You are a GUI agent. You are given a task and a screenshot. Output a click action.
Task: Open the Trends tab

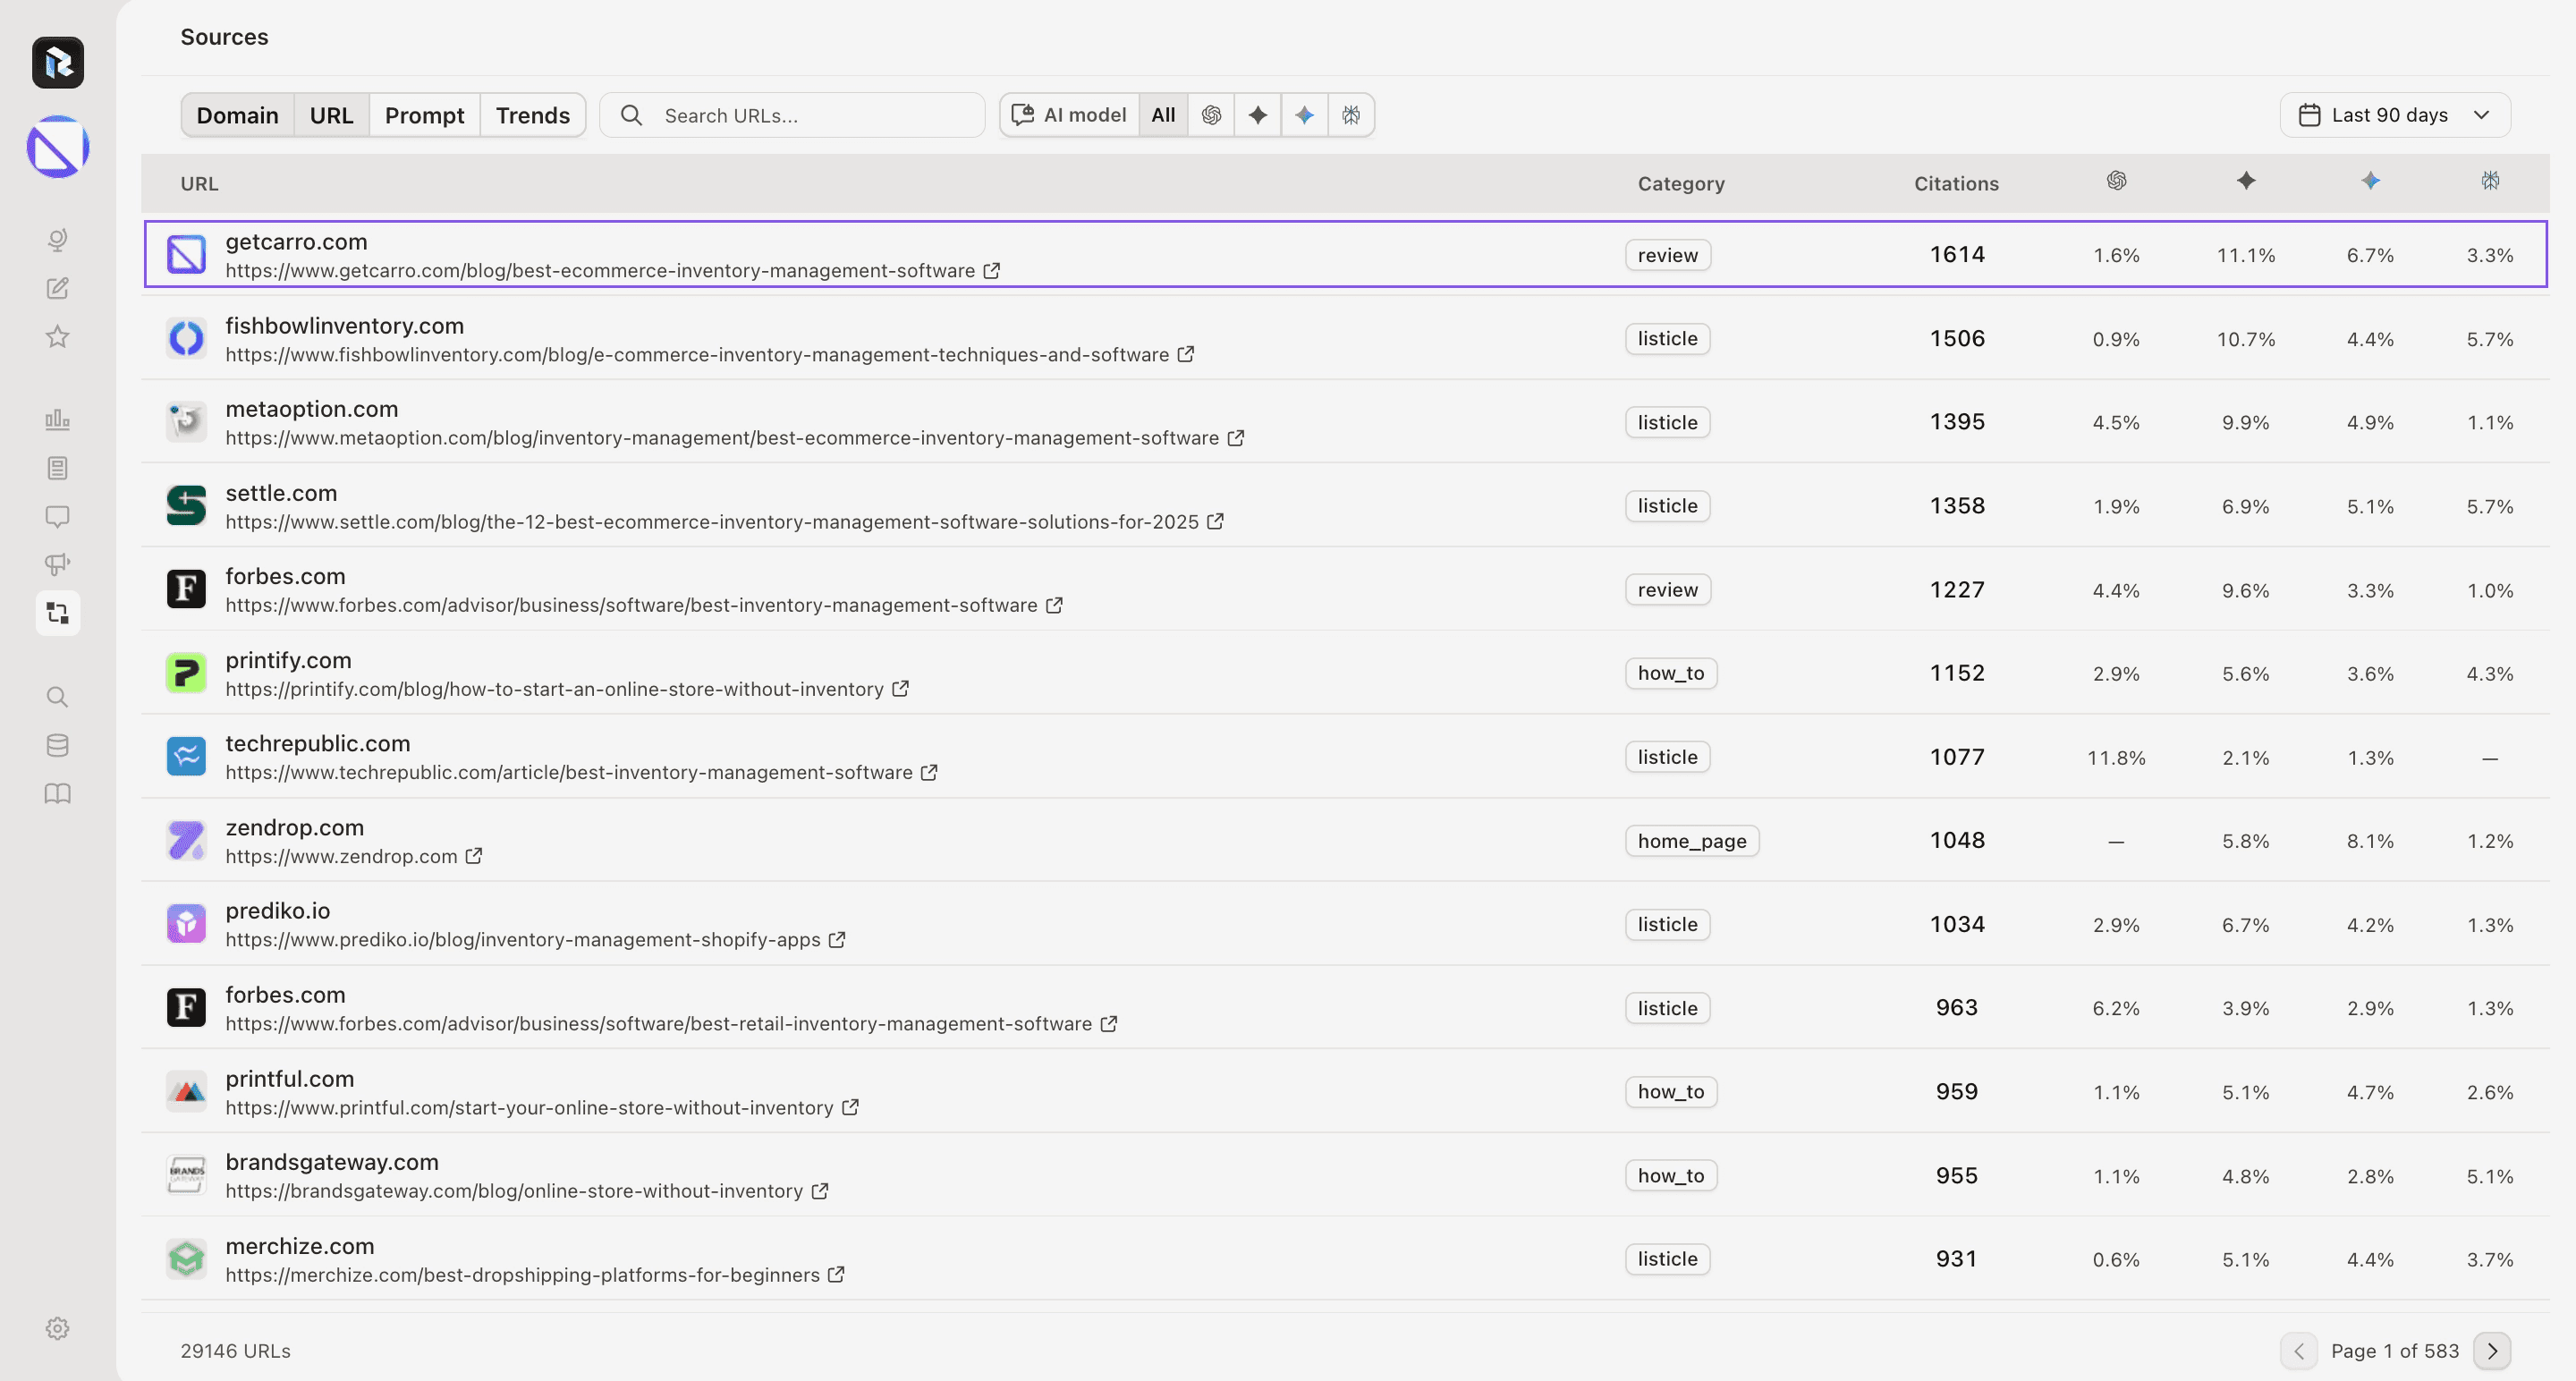(x=533, y=115)
